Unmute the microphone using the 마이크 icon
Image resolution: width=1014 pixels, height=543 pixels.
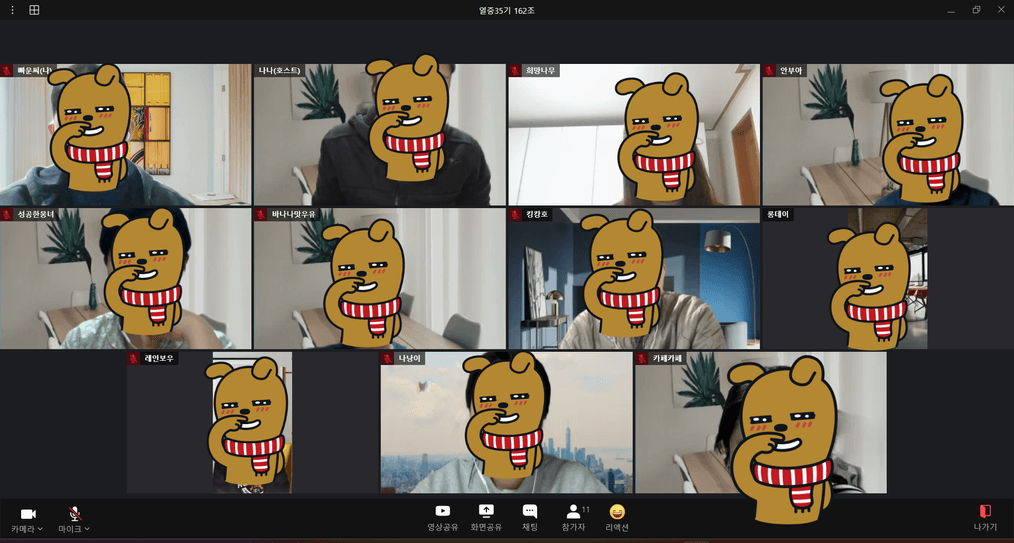pyautogui.click(x=76, y=514)
